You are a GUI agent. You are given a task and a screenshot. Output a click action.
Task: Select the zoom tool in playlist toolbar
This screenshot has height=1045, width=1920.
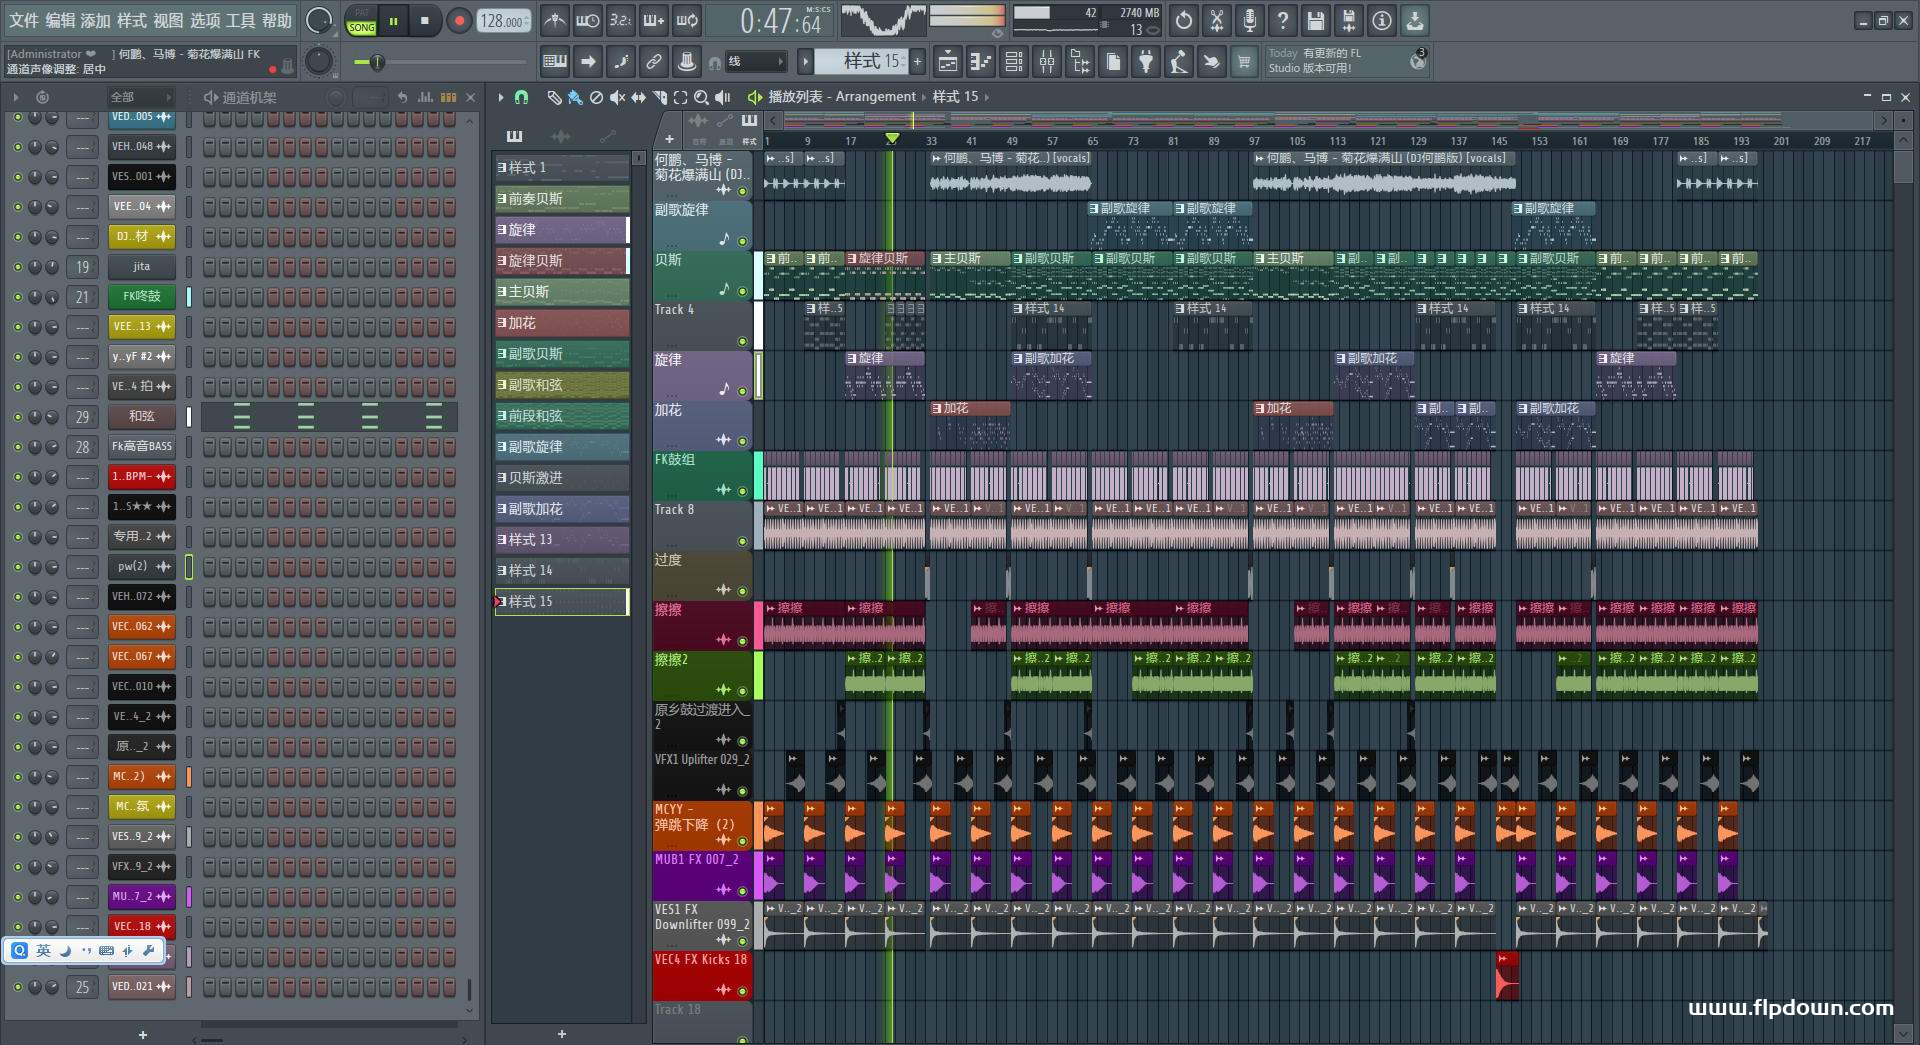701,97
